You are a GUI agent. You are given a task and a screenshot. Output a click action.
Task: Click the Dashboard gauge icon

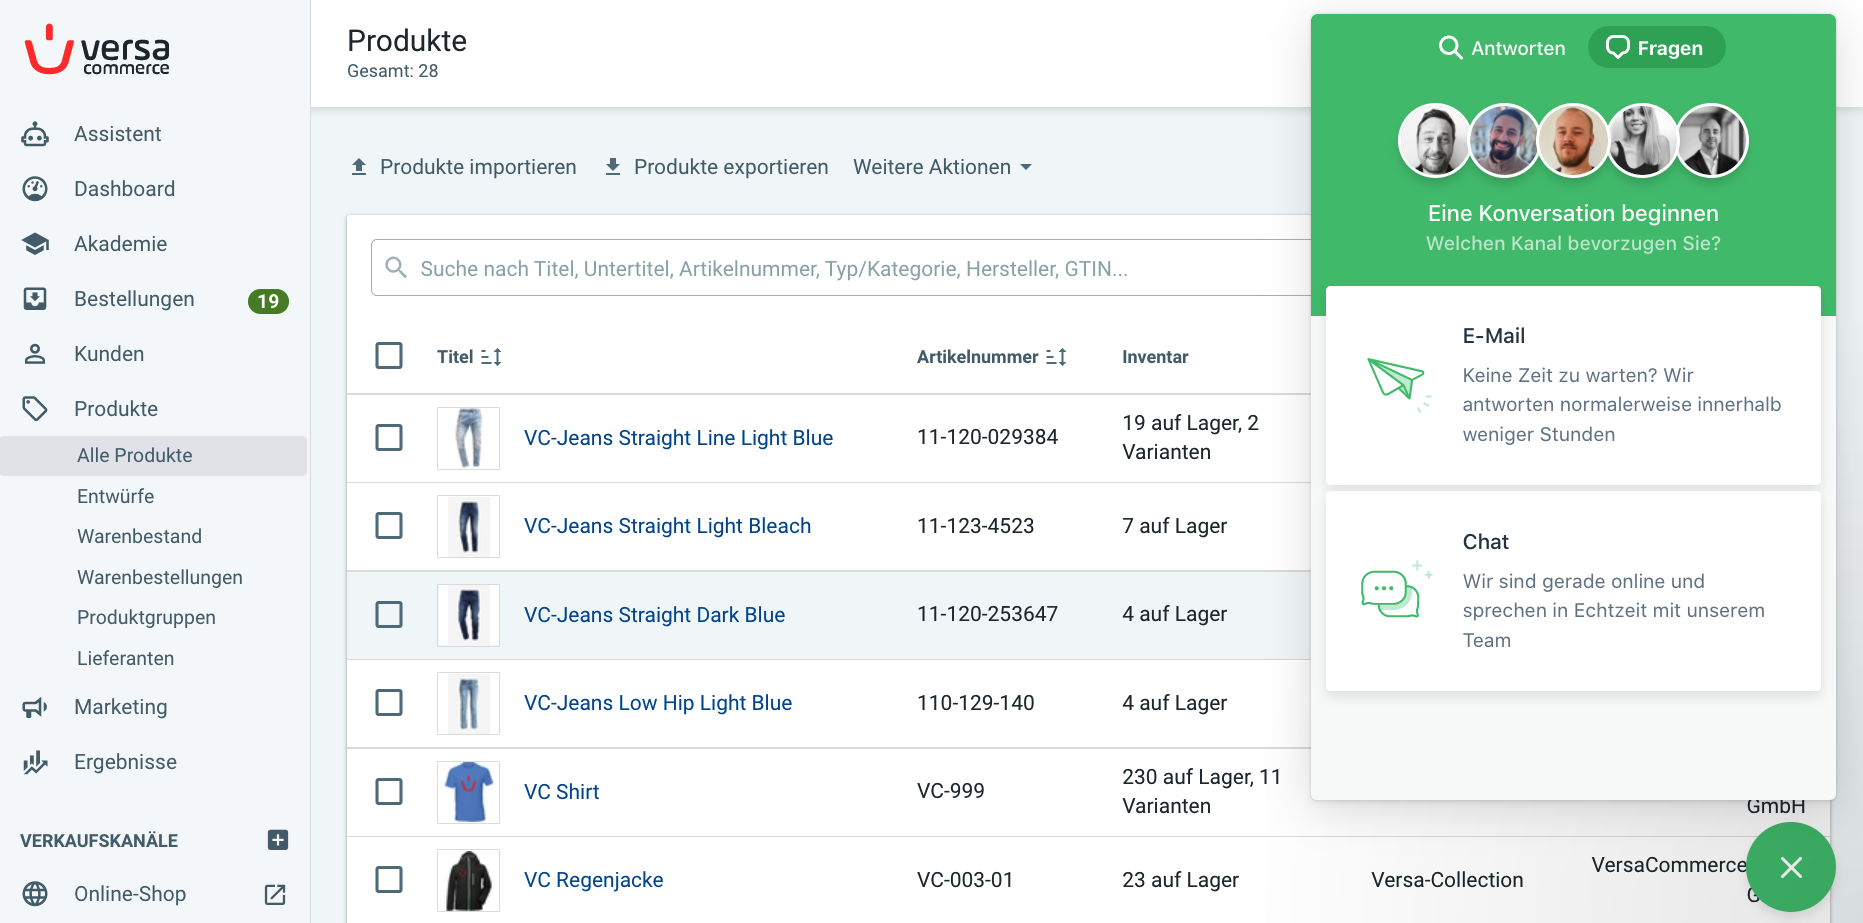[x=35, y=189]
